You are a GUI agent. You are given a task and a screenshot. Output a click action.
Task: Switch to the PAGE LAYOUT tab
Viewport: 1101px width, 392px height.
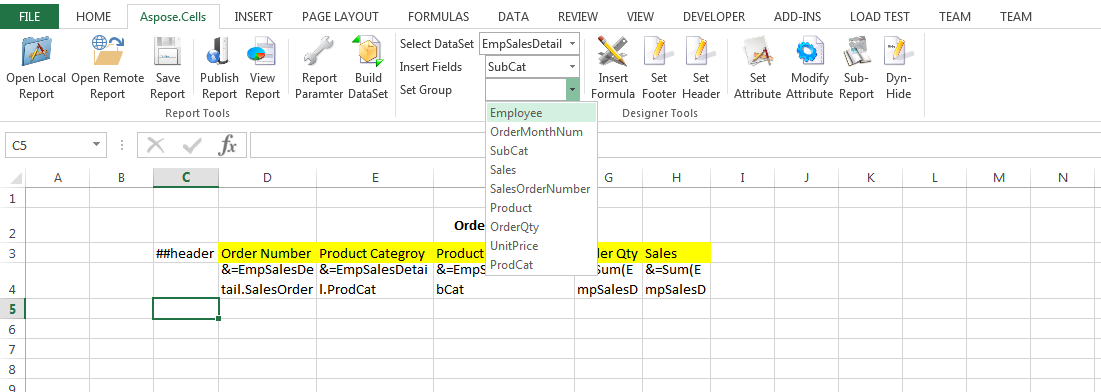click(340, 17)
